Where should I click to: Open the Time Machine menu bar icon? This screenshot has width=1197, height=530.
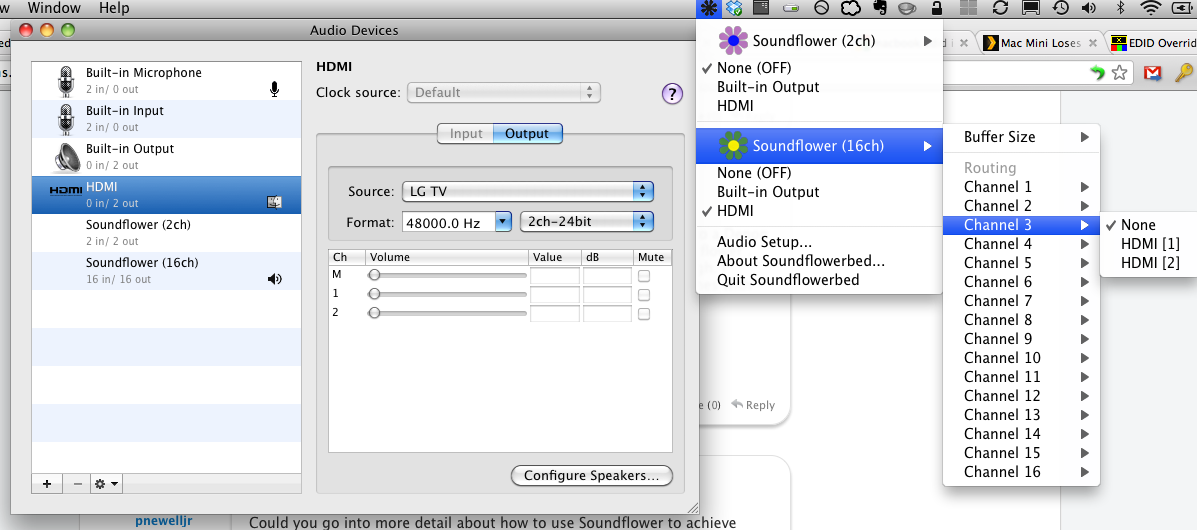pos(1060,8)
